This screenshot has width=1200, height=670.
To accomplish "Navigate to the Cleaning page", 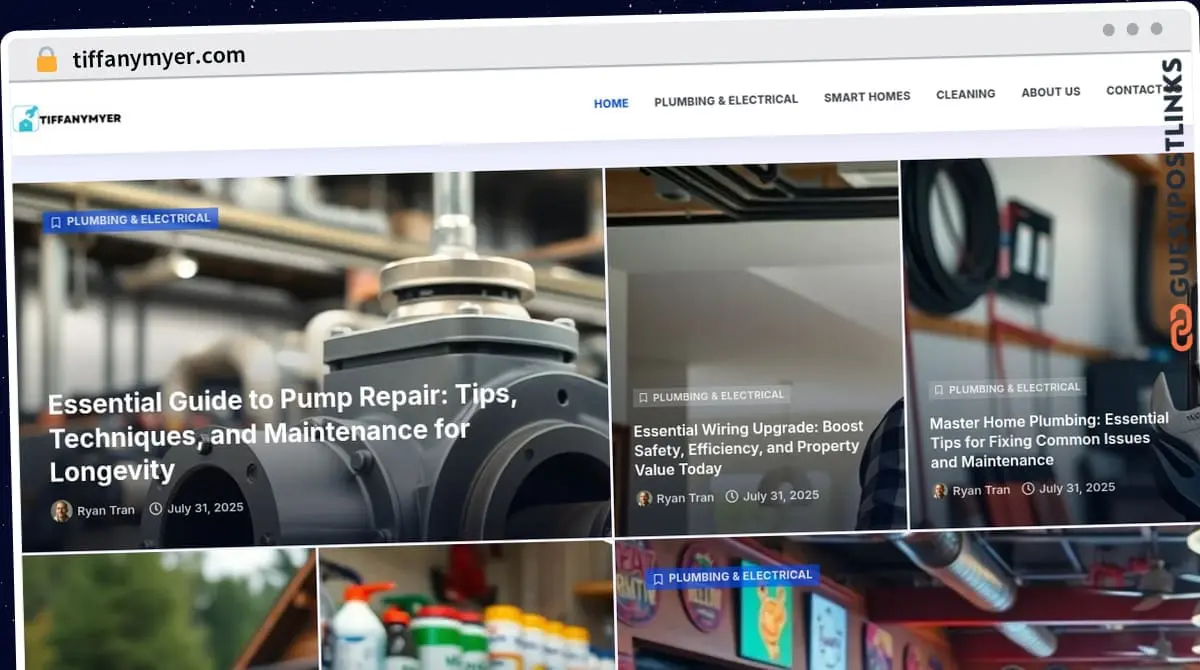I will (x=965, y=94).
